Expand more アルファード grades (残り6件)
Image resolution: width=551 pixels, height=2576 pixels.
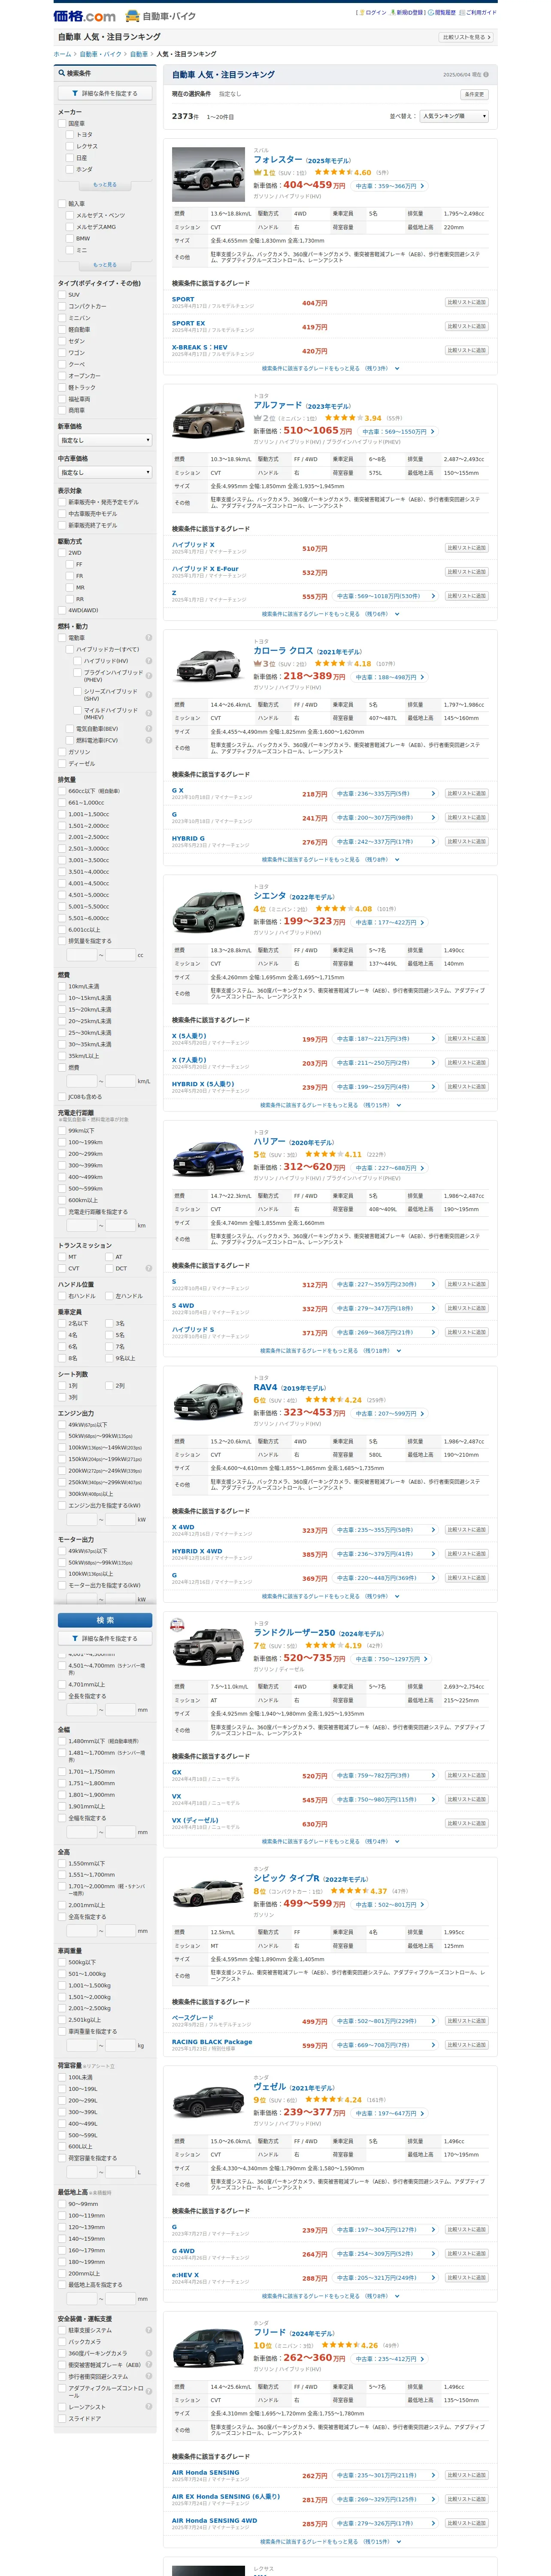click(x=330, y=614)
